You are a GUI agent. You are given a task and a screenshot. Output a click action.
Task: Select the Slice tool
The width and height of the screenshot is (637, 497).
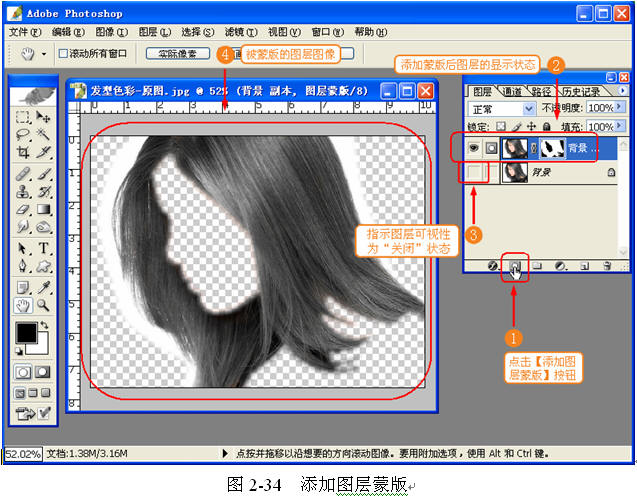coord(43,152)
